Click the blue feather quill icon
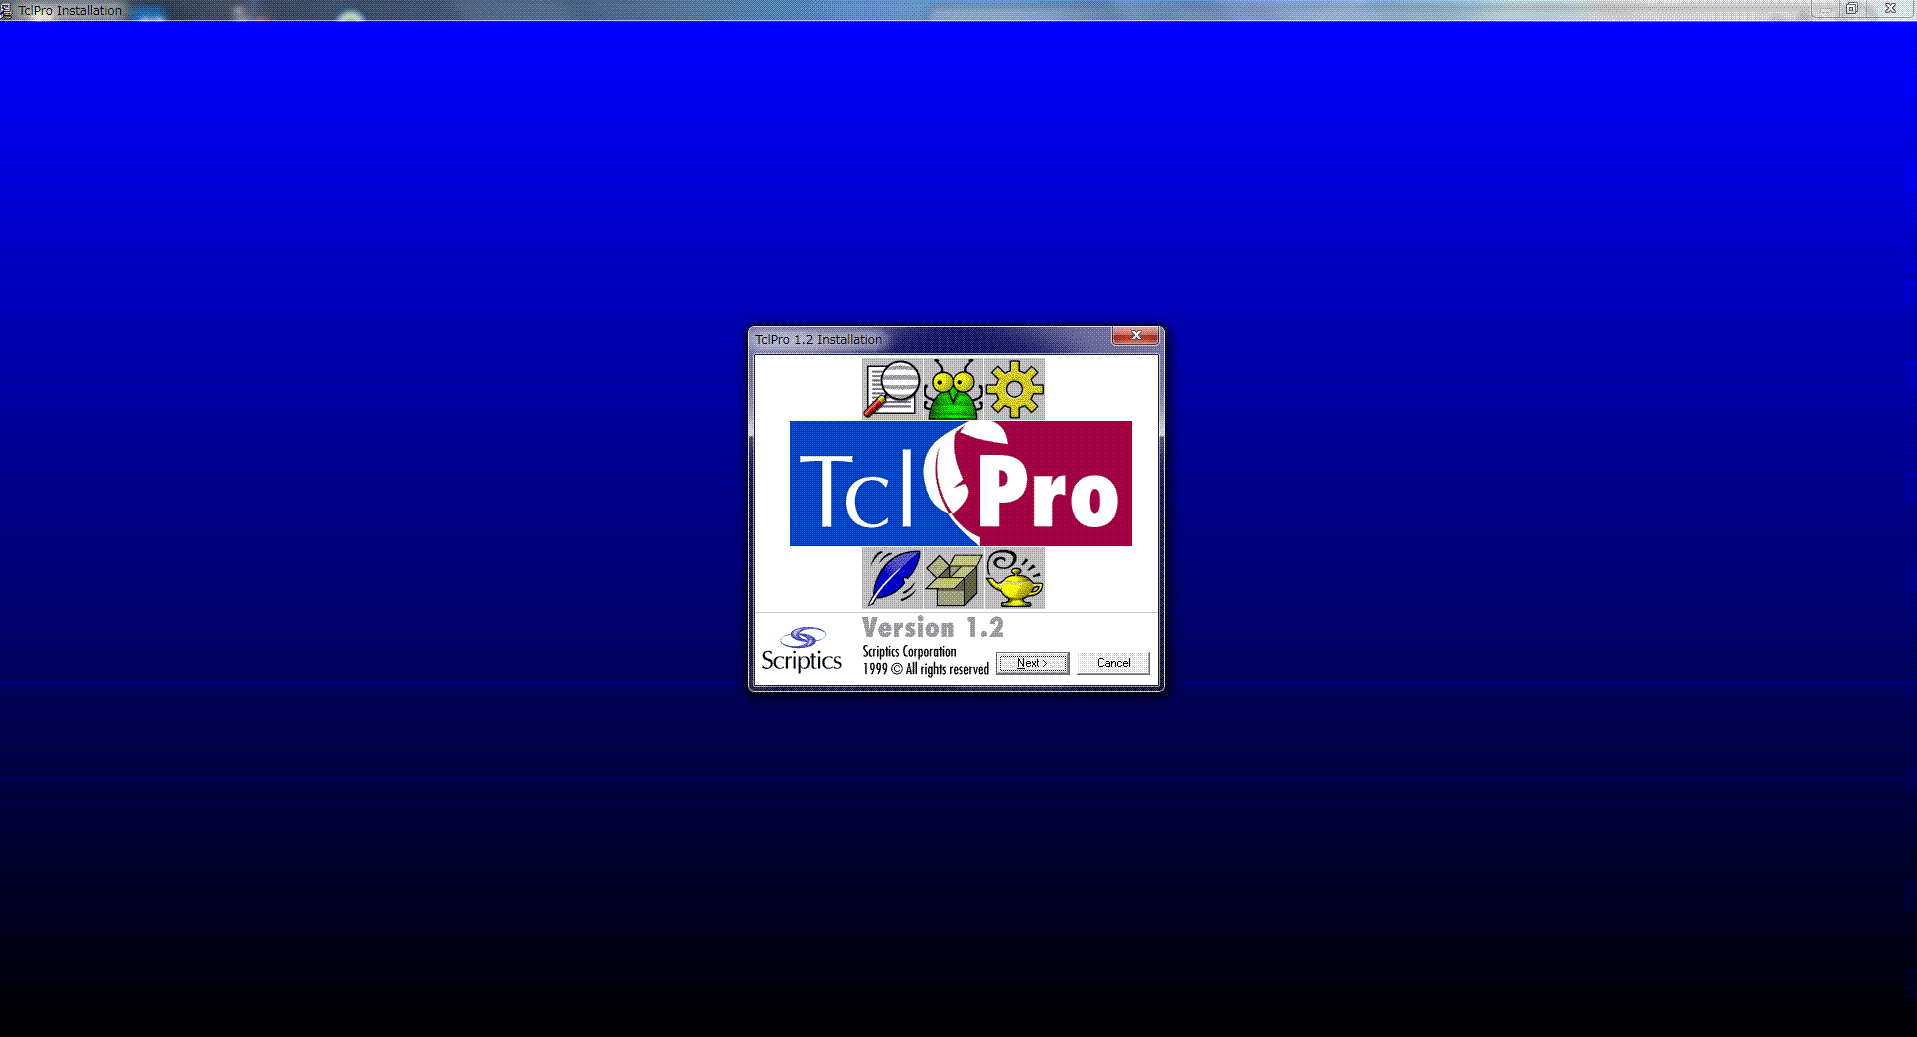1917x1037 pixels. pyautogui.click(x=892, y=578)
